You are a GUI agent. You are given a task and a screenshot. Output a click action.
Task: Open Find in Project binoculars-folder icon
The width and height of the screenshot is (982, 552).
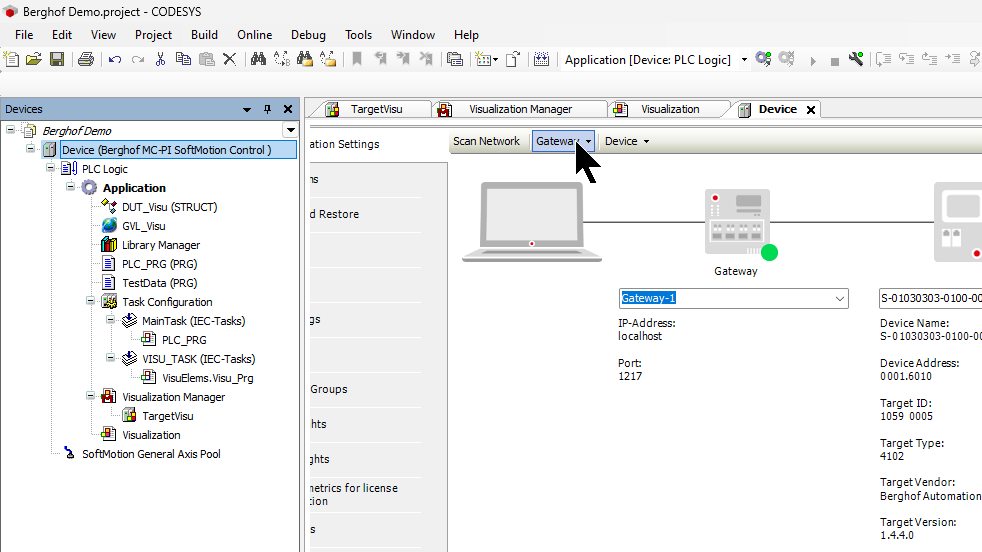pyautogui.click(x=305, y=60)
